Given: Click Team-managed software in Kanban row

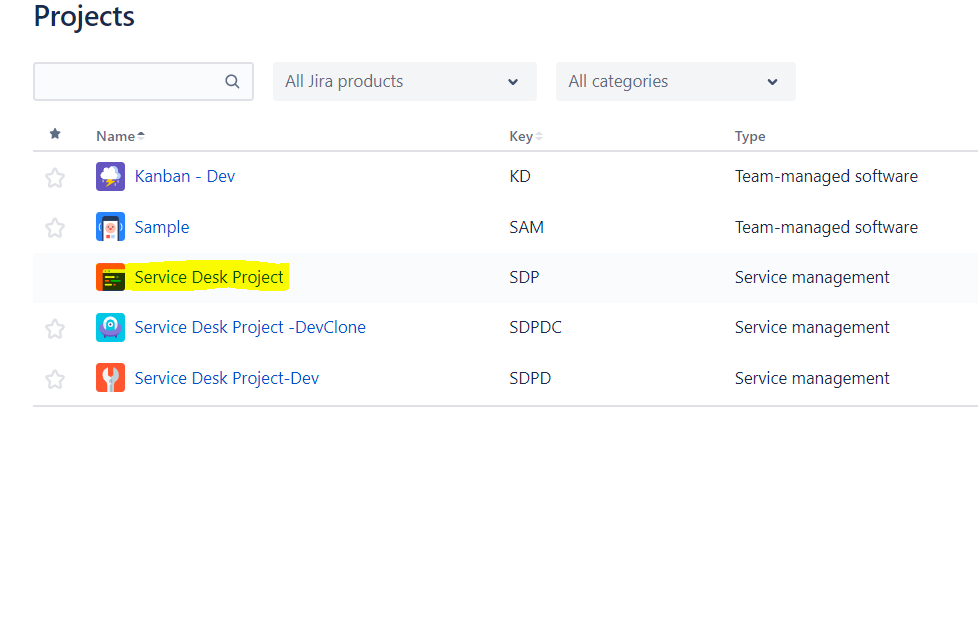Looking at the screenshot, I should tap(826, 176).
